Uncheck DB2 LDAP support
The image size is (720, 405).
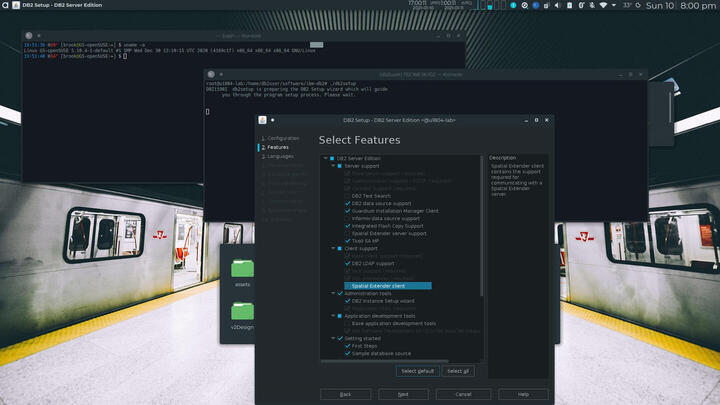348,264
